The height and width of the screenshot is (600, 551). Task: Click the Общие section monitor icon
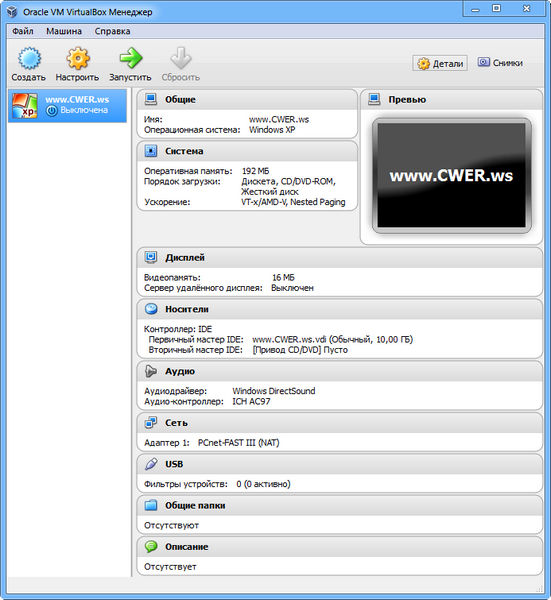(151, 99)
